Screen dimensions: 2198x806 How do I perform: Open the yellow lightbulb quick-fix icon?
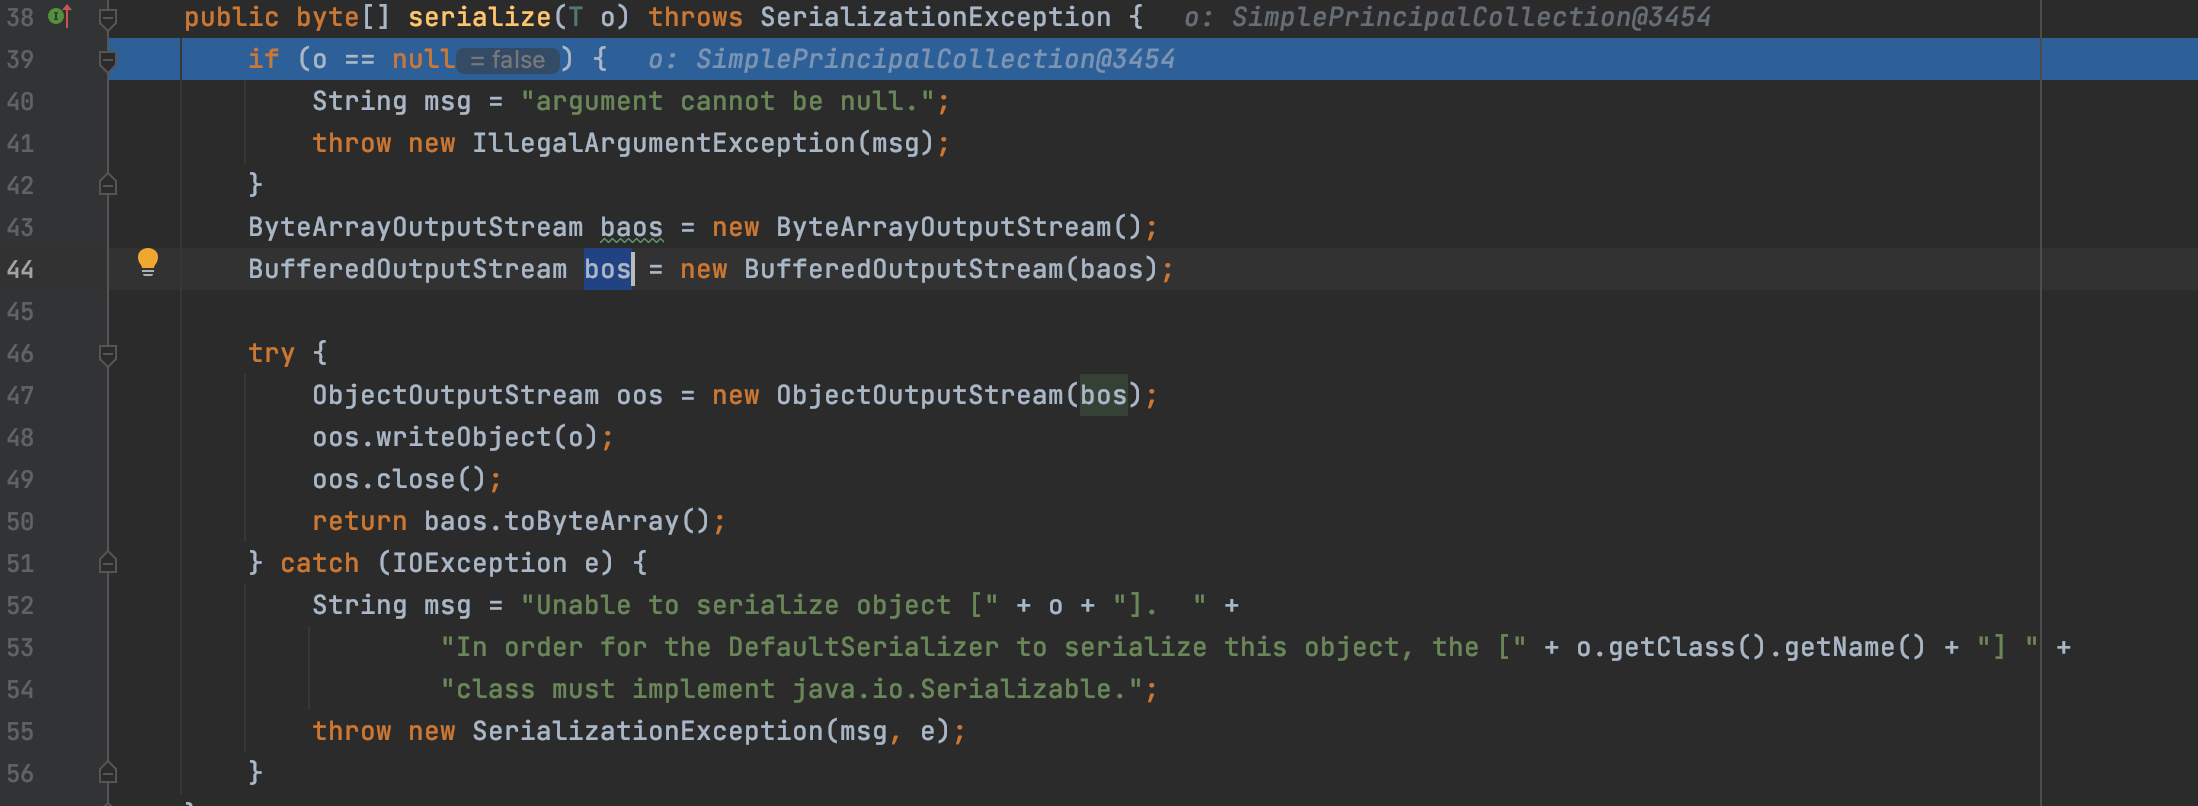tap(147, 262)
